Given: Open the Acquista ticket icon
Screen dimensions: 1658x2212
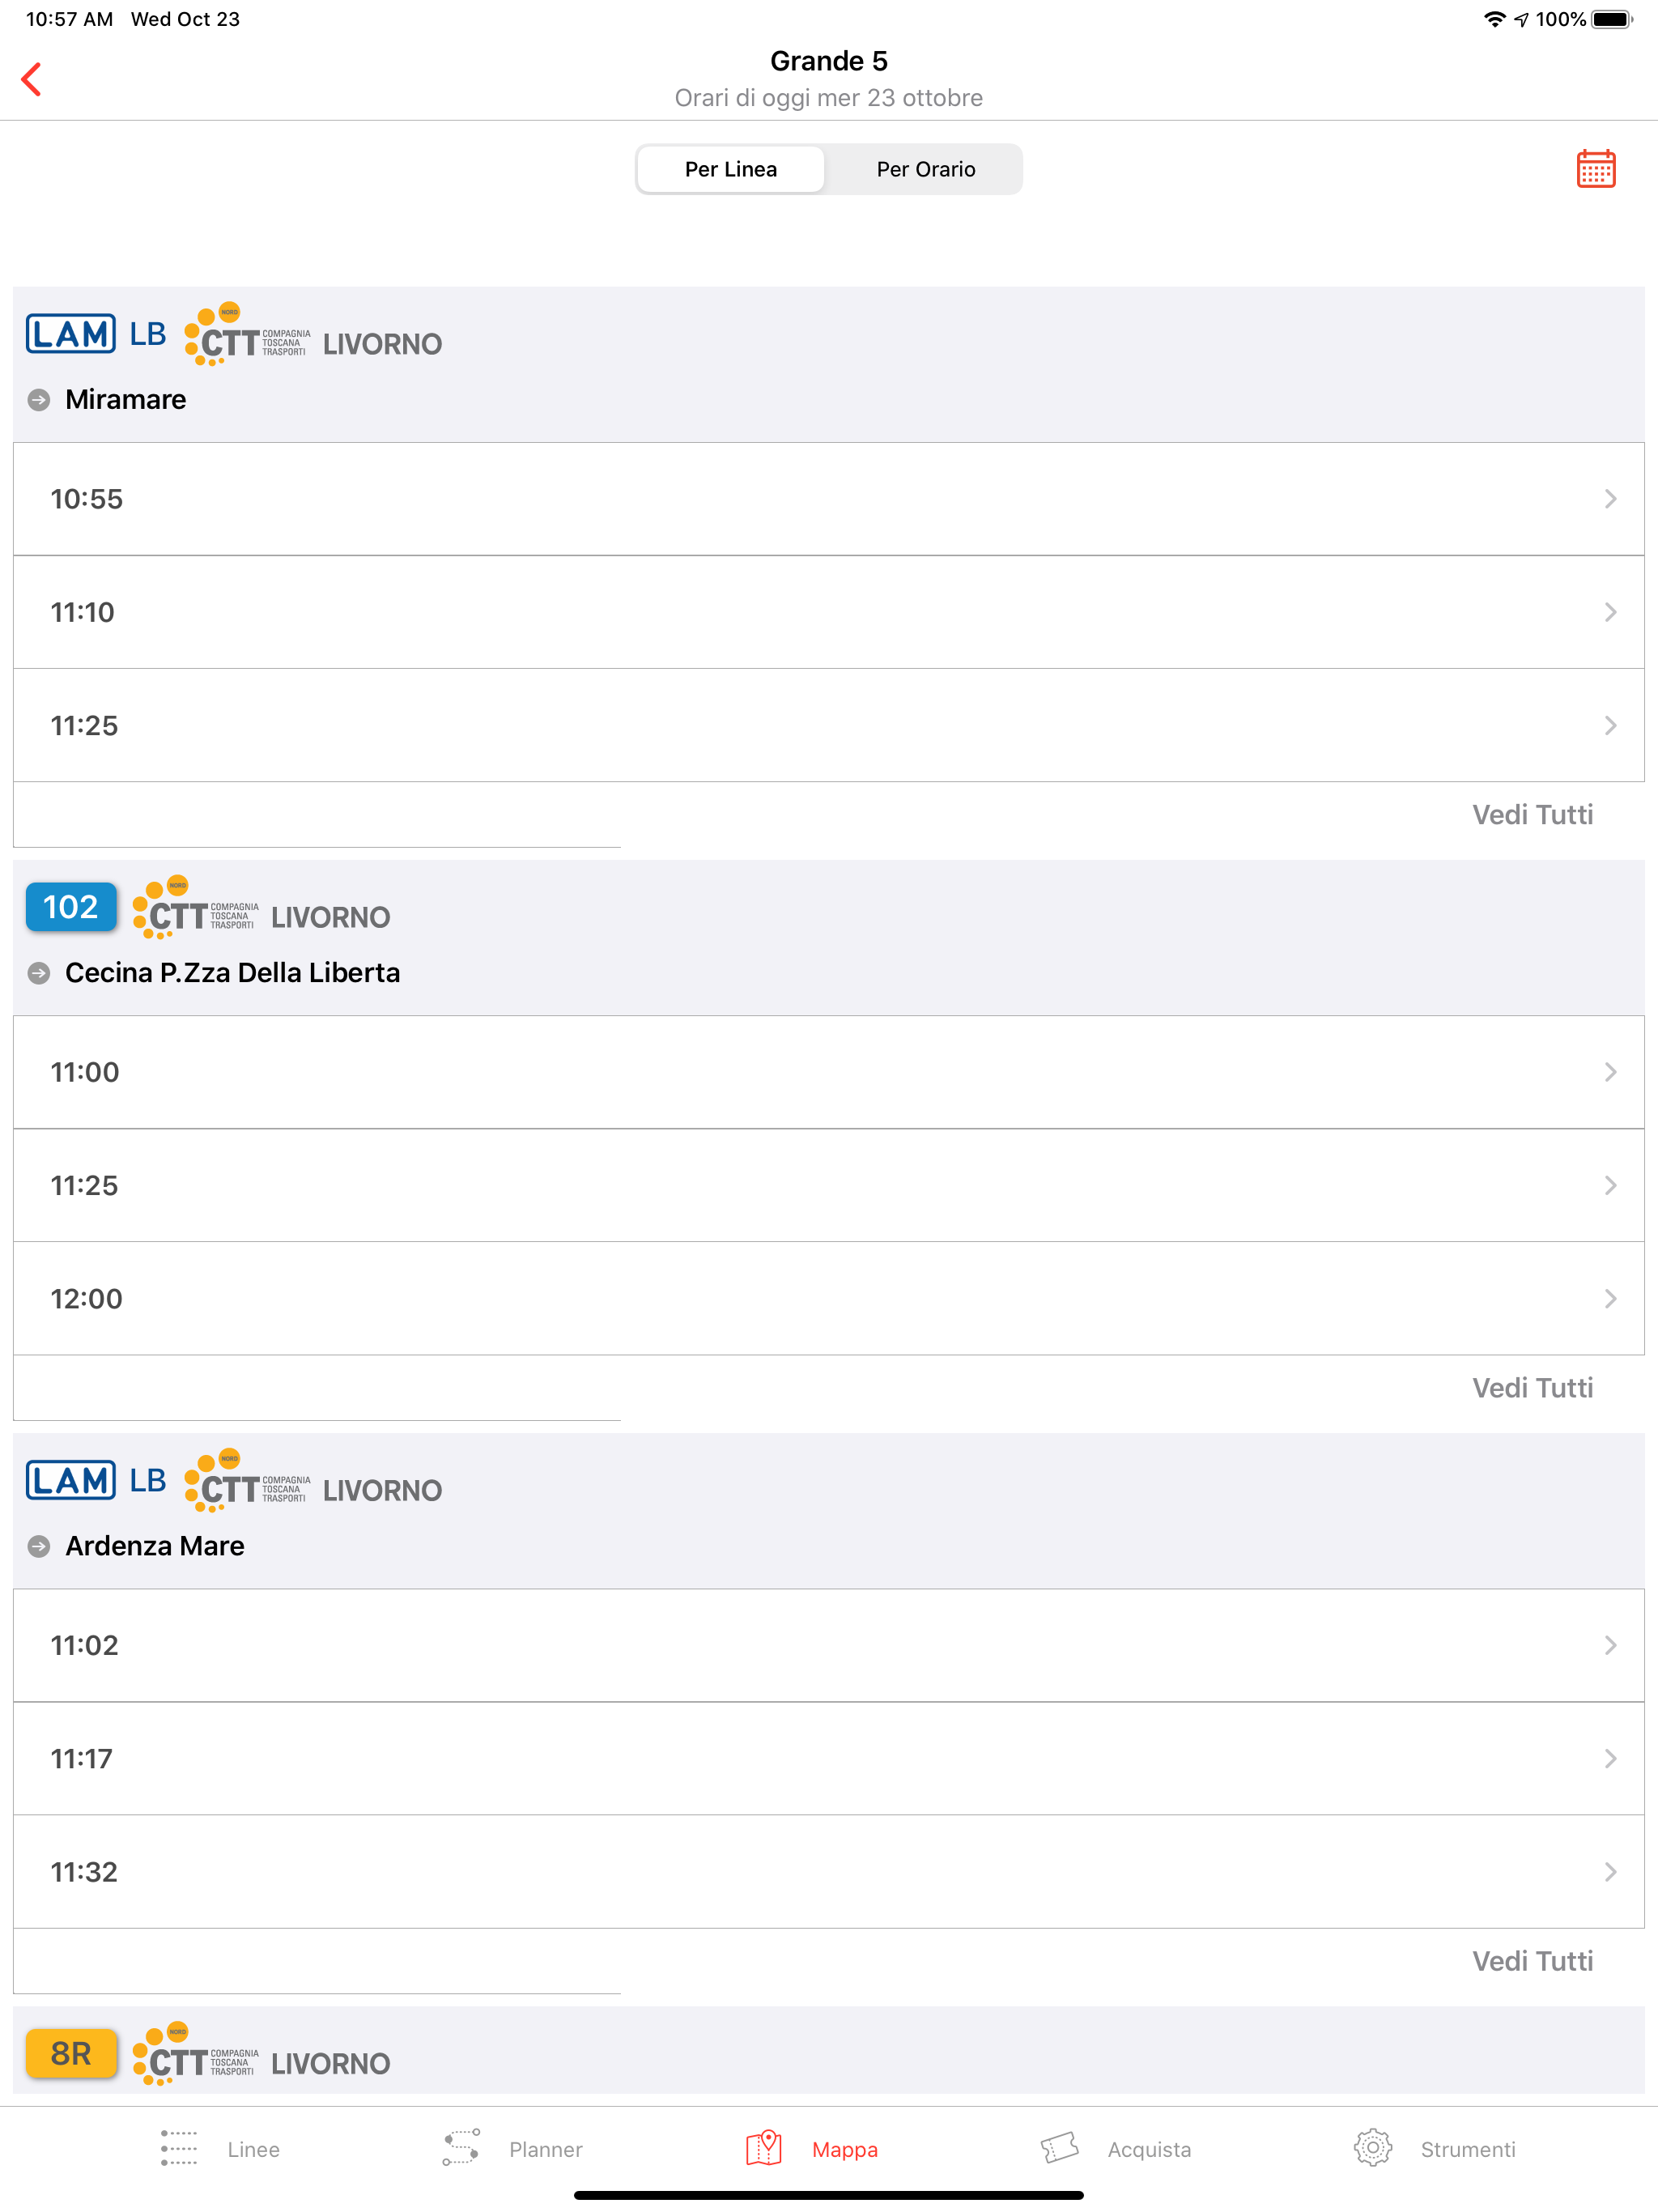Looking at the screenshot, I should click(1059, 2148).
